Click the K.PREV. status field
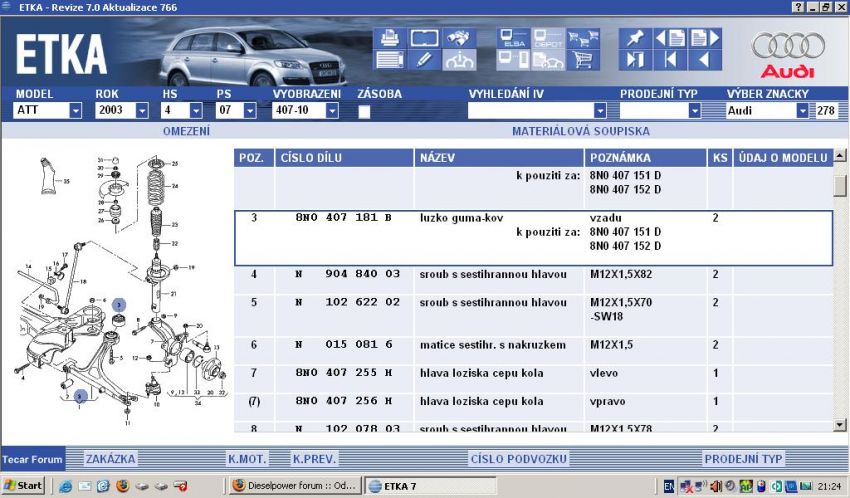The height and width of the screenshot is (498, 850). click(314, 459)
